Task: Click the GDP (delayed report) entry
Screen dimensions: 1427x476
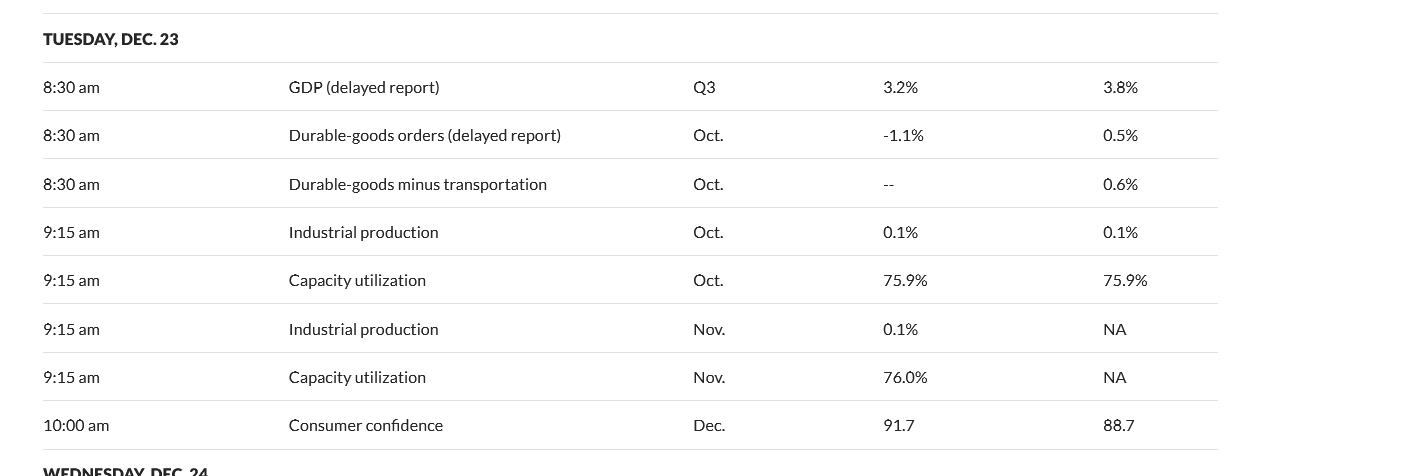Action: [364, 87]
